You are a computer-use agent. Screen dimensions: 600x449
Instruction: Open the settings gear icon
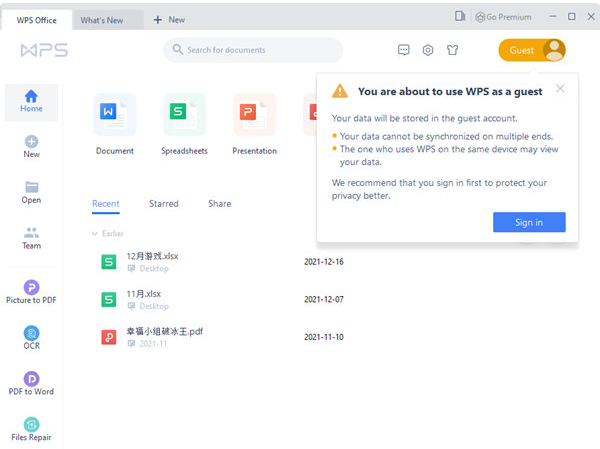428,50
